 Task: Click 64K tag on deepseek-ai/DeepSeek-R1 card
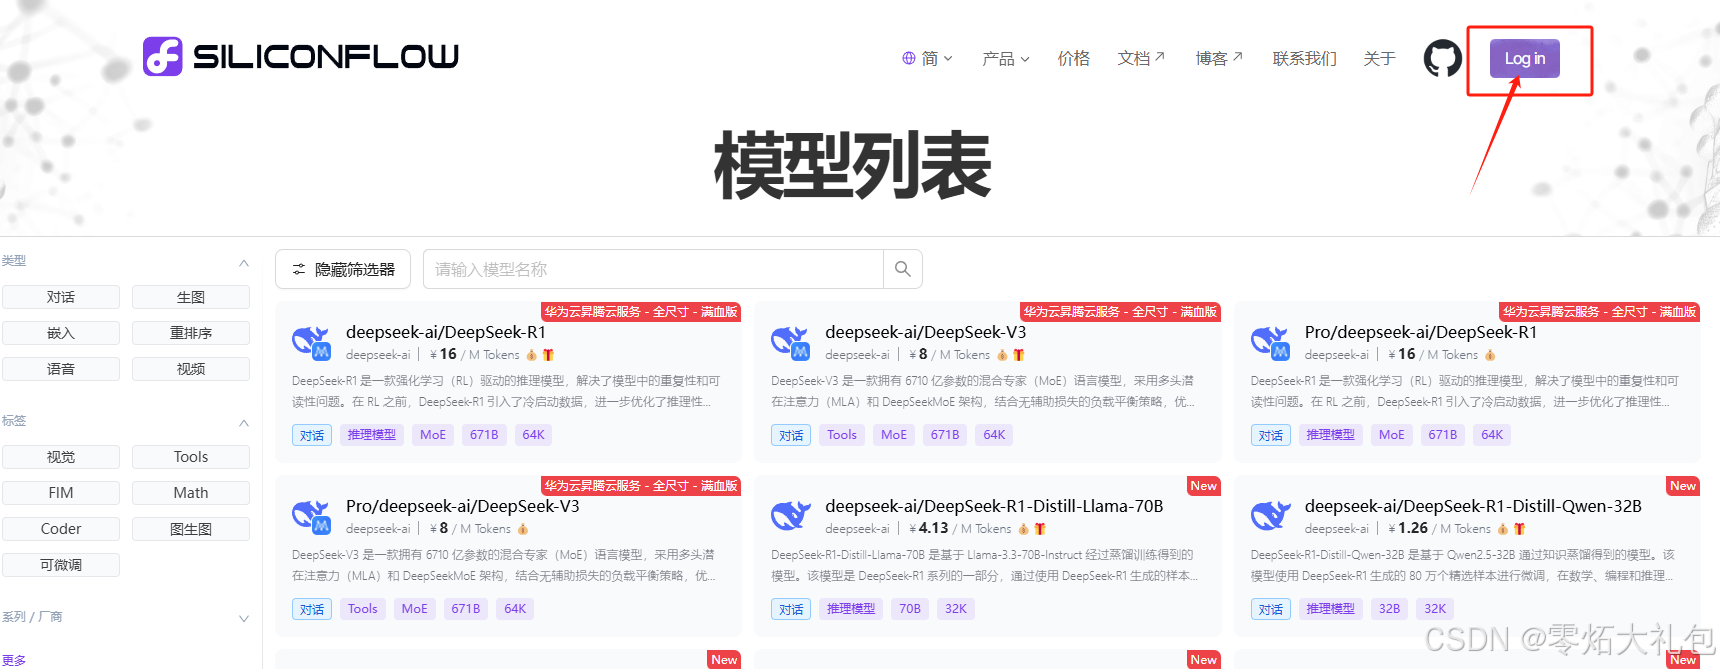coord(534,435)
